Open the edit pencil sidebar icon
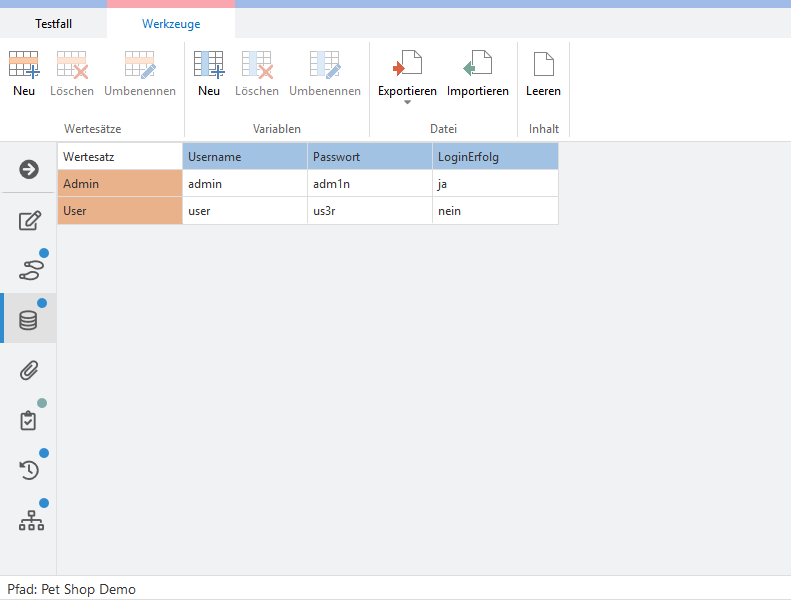 point(29,221)
